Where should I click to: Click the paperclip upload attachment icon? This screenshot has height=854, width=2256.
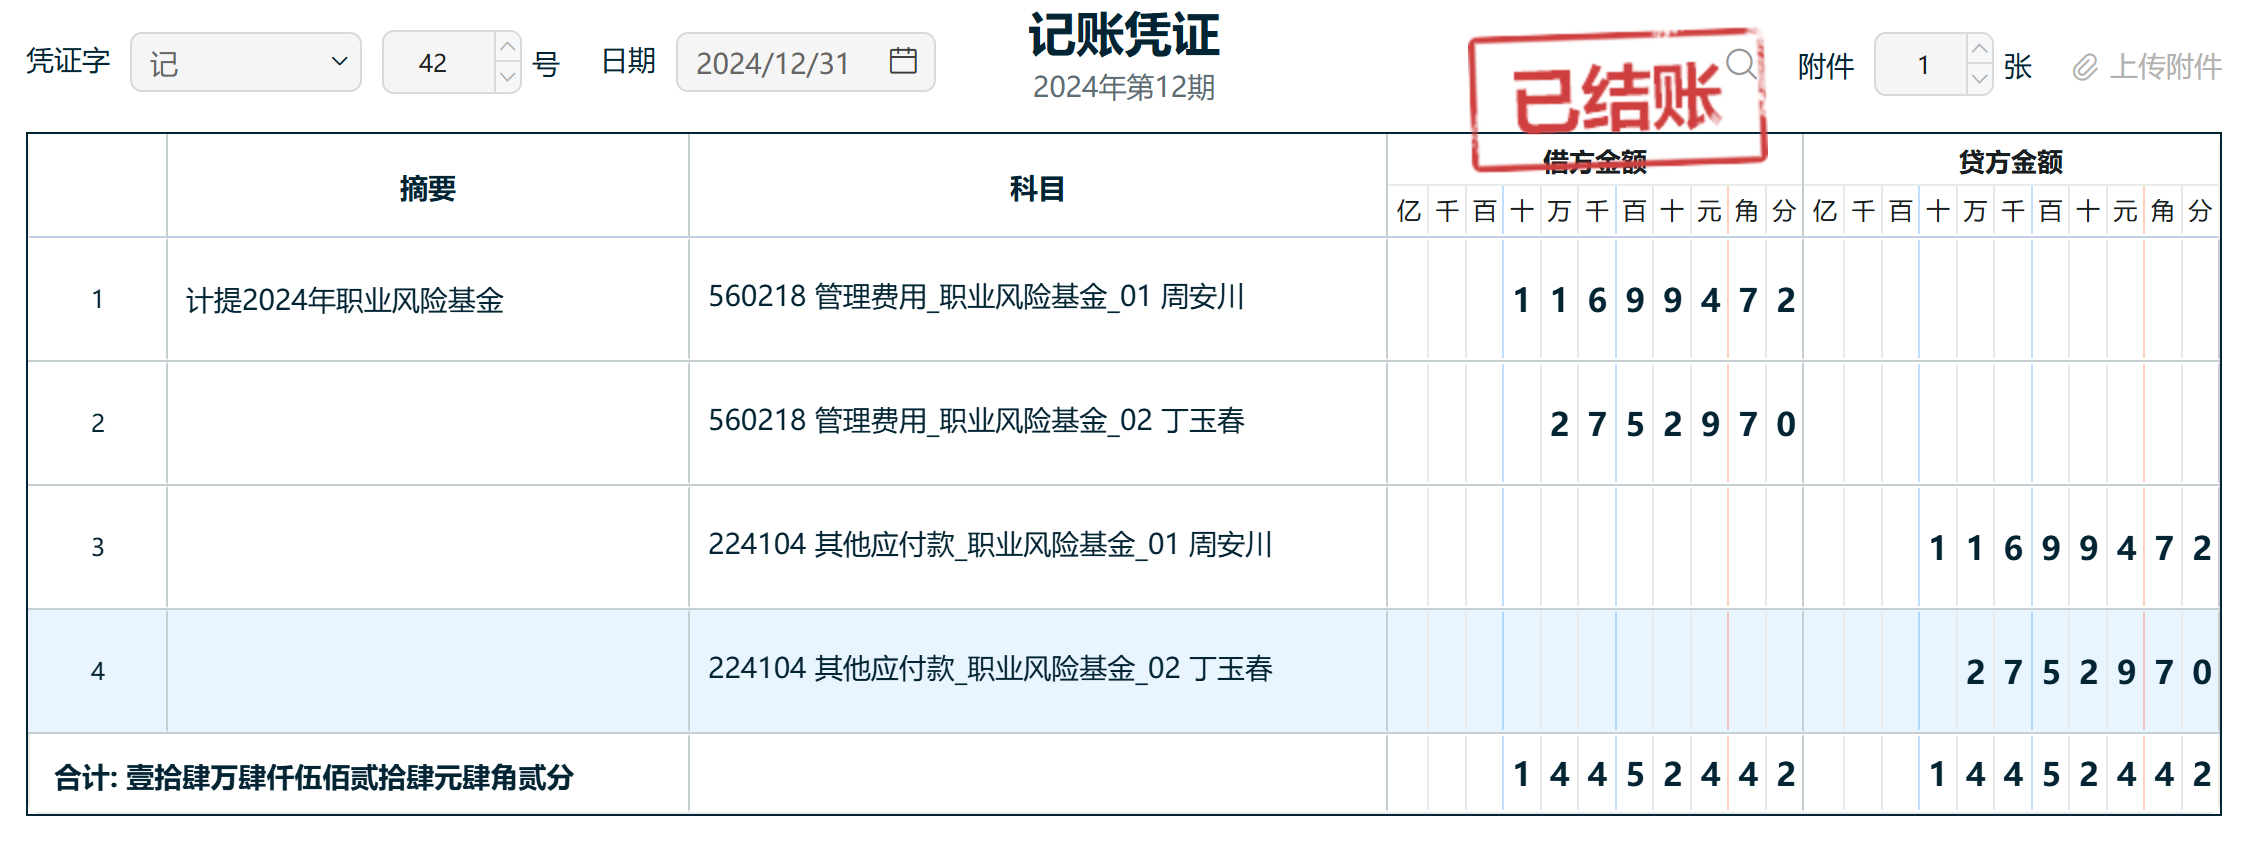point(2084,67)
